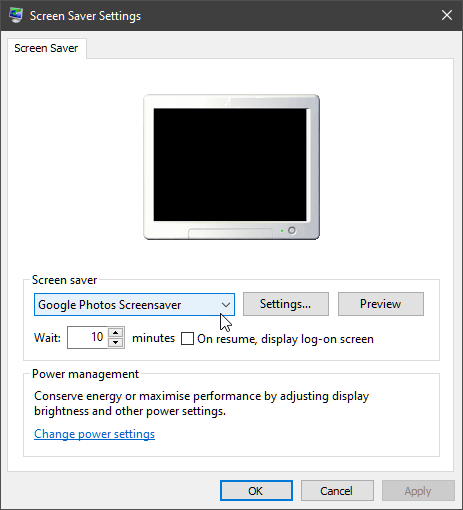Click the Screen Saver Settings title bar icon
Viewport: 463px width, 510px height.
(16, 15)
